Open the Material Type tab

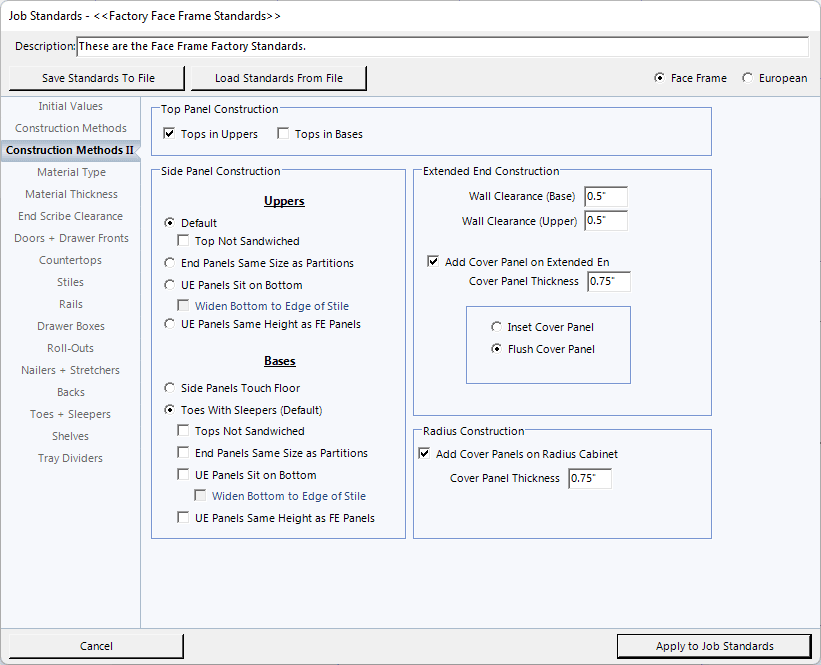71,172
